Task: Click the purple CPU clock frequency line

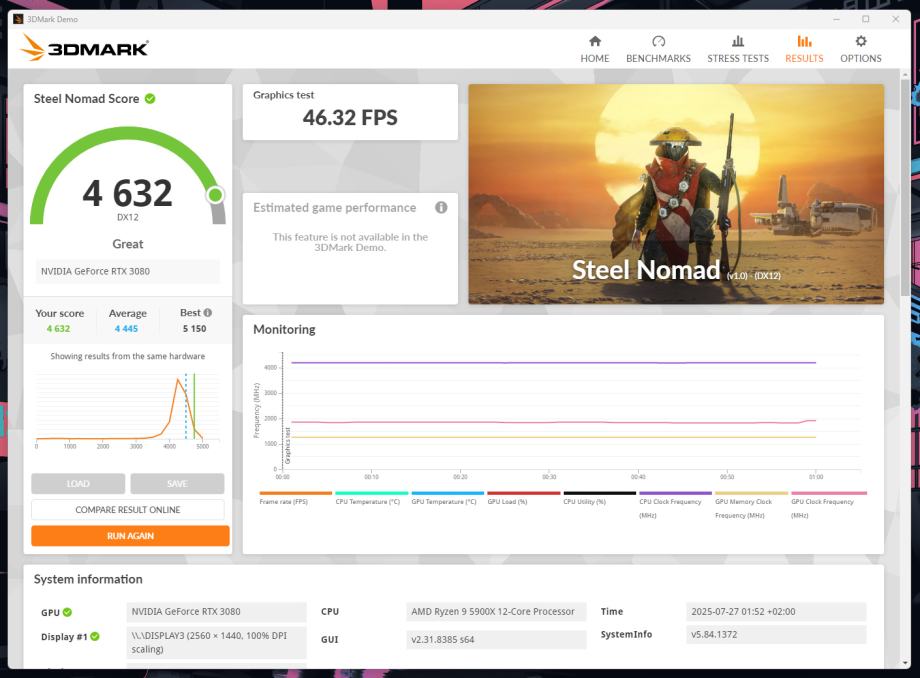Action: (553, 362)
